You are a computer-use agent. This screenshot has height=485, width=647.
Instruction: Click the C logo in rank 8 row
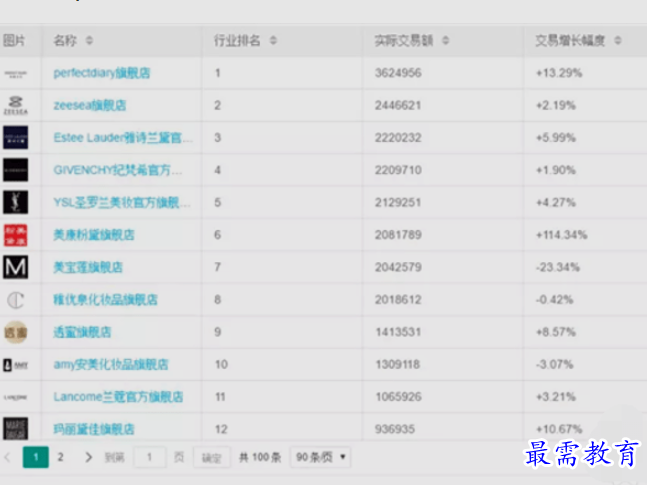click(16, 300)
